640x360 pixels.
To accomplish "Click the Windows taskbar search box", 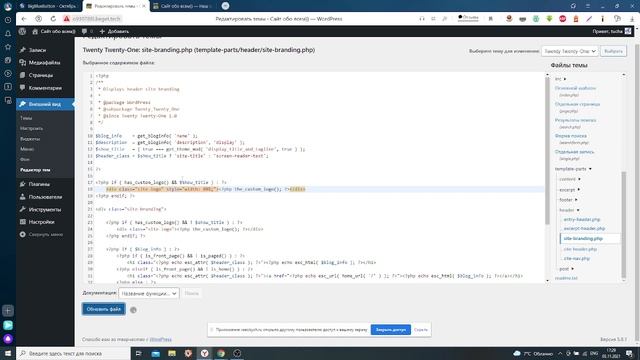I will pos(73,353).
